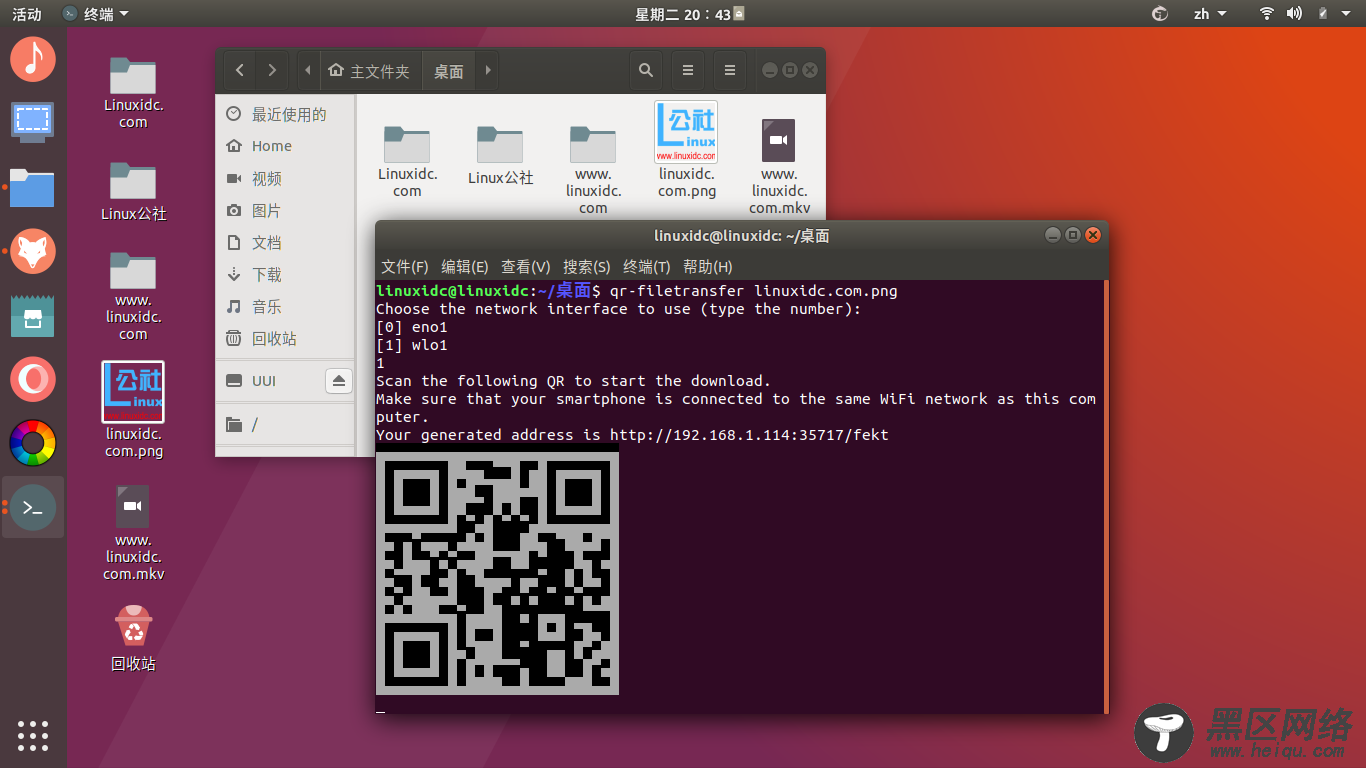
Task: Select www.linuxidc.com folder in Files window
Action: 593,169
